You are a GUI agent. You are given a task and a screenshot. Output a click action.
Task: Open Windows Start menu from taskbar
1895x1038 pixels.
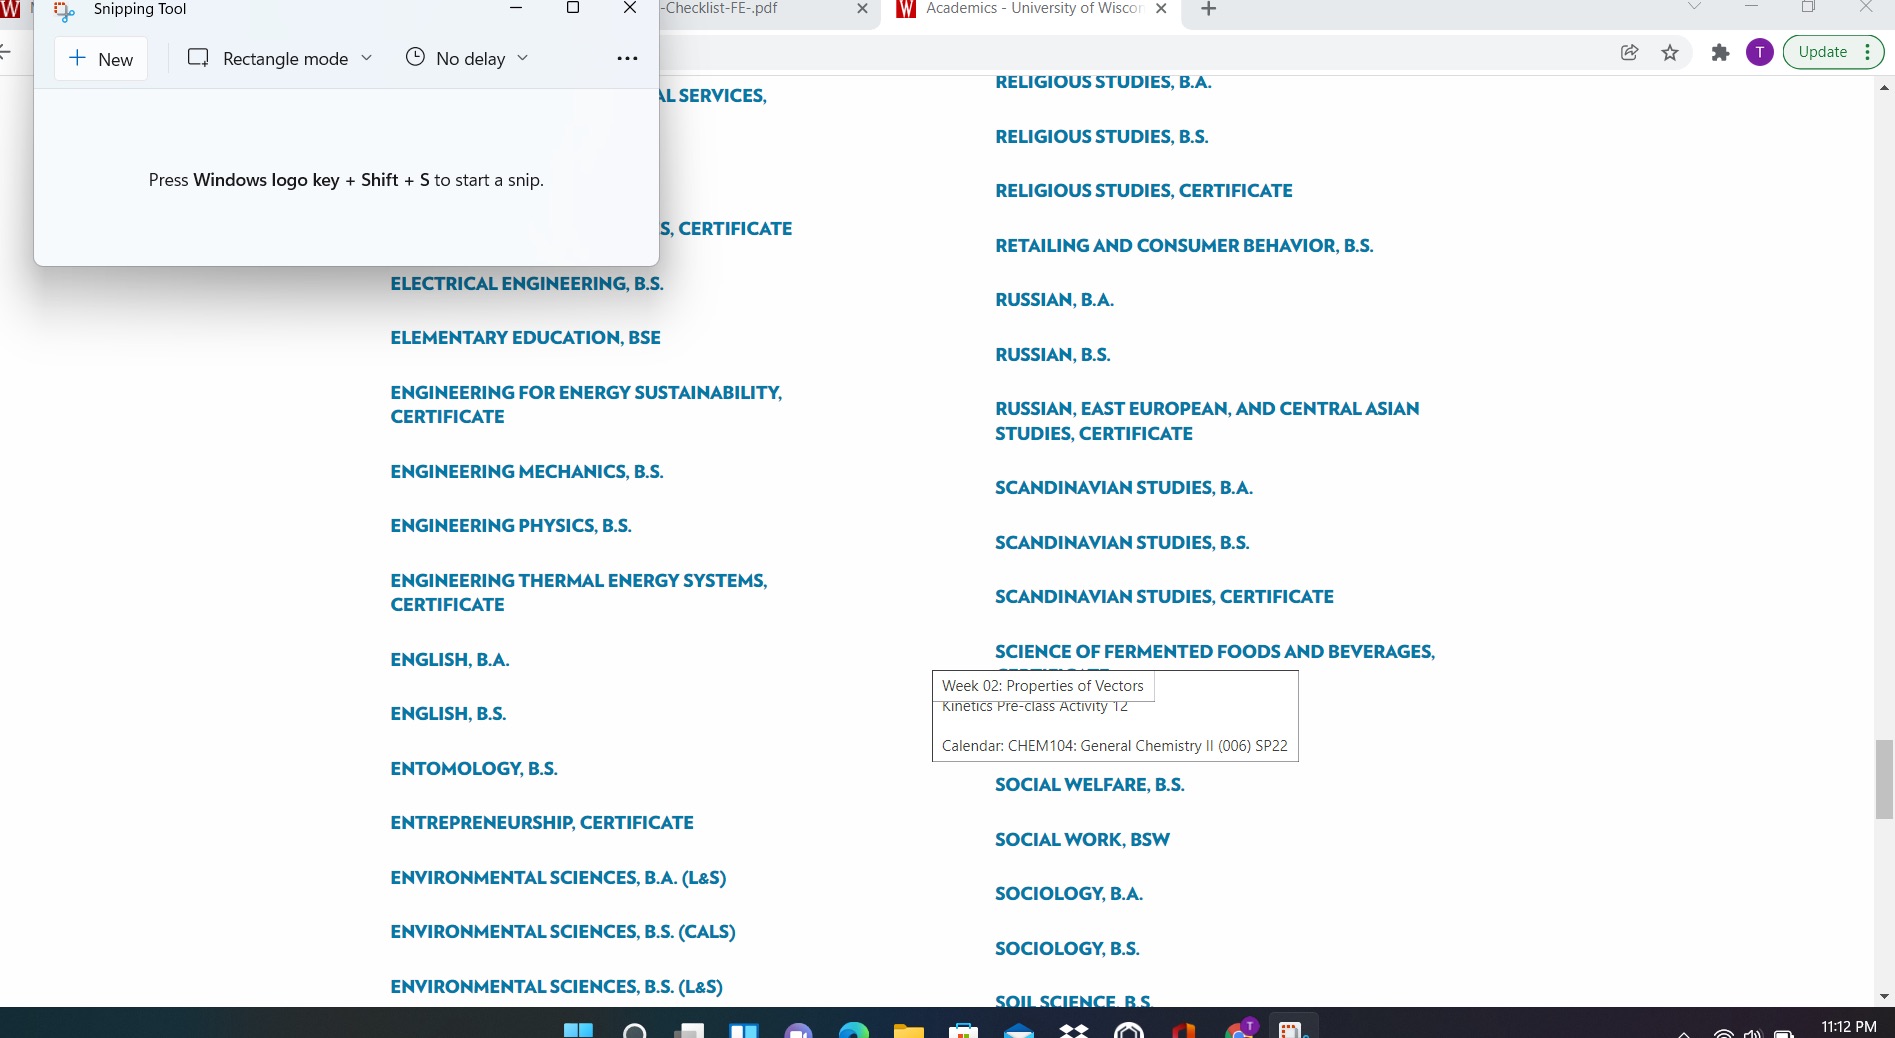578,1030
